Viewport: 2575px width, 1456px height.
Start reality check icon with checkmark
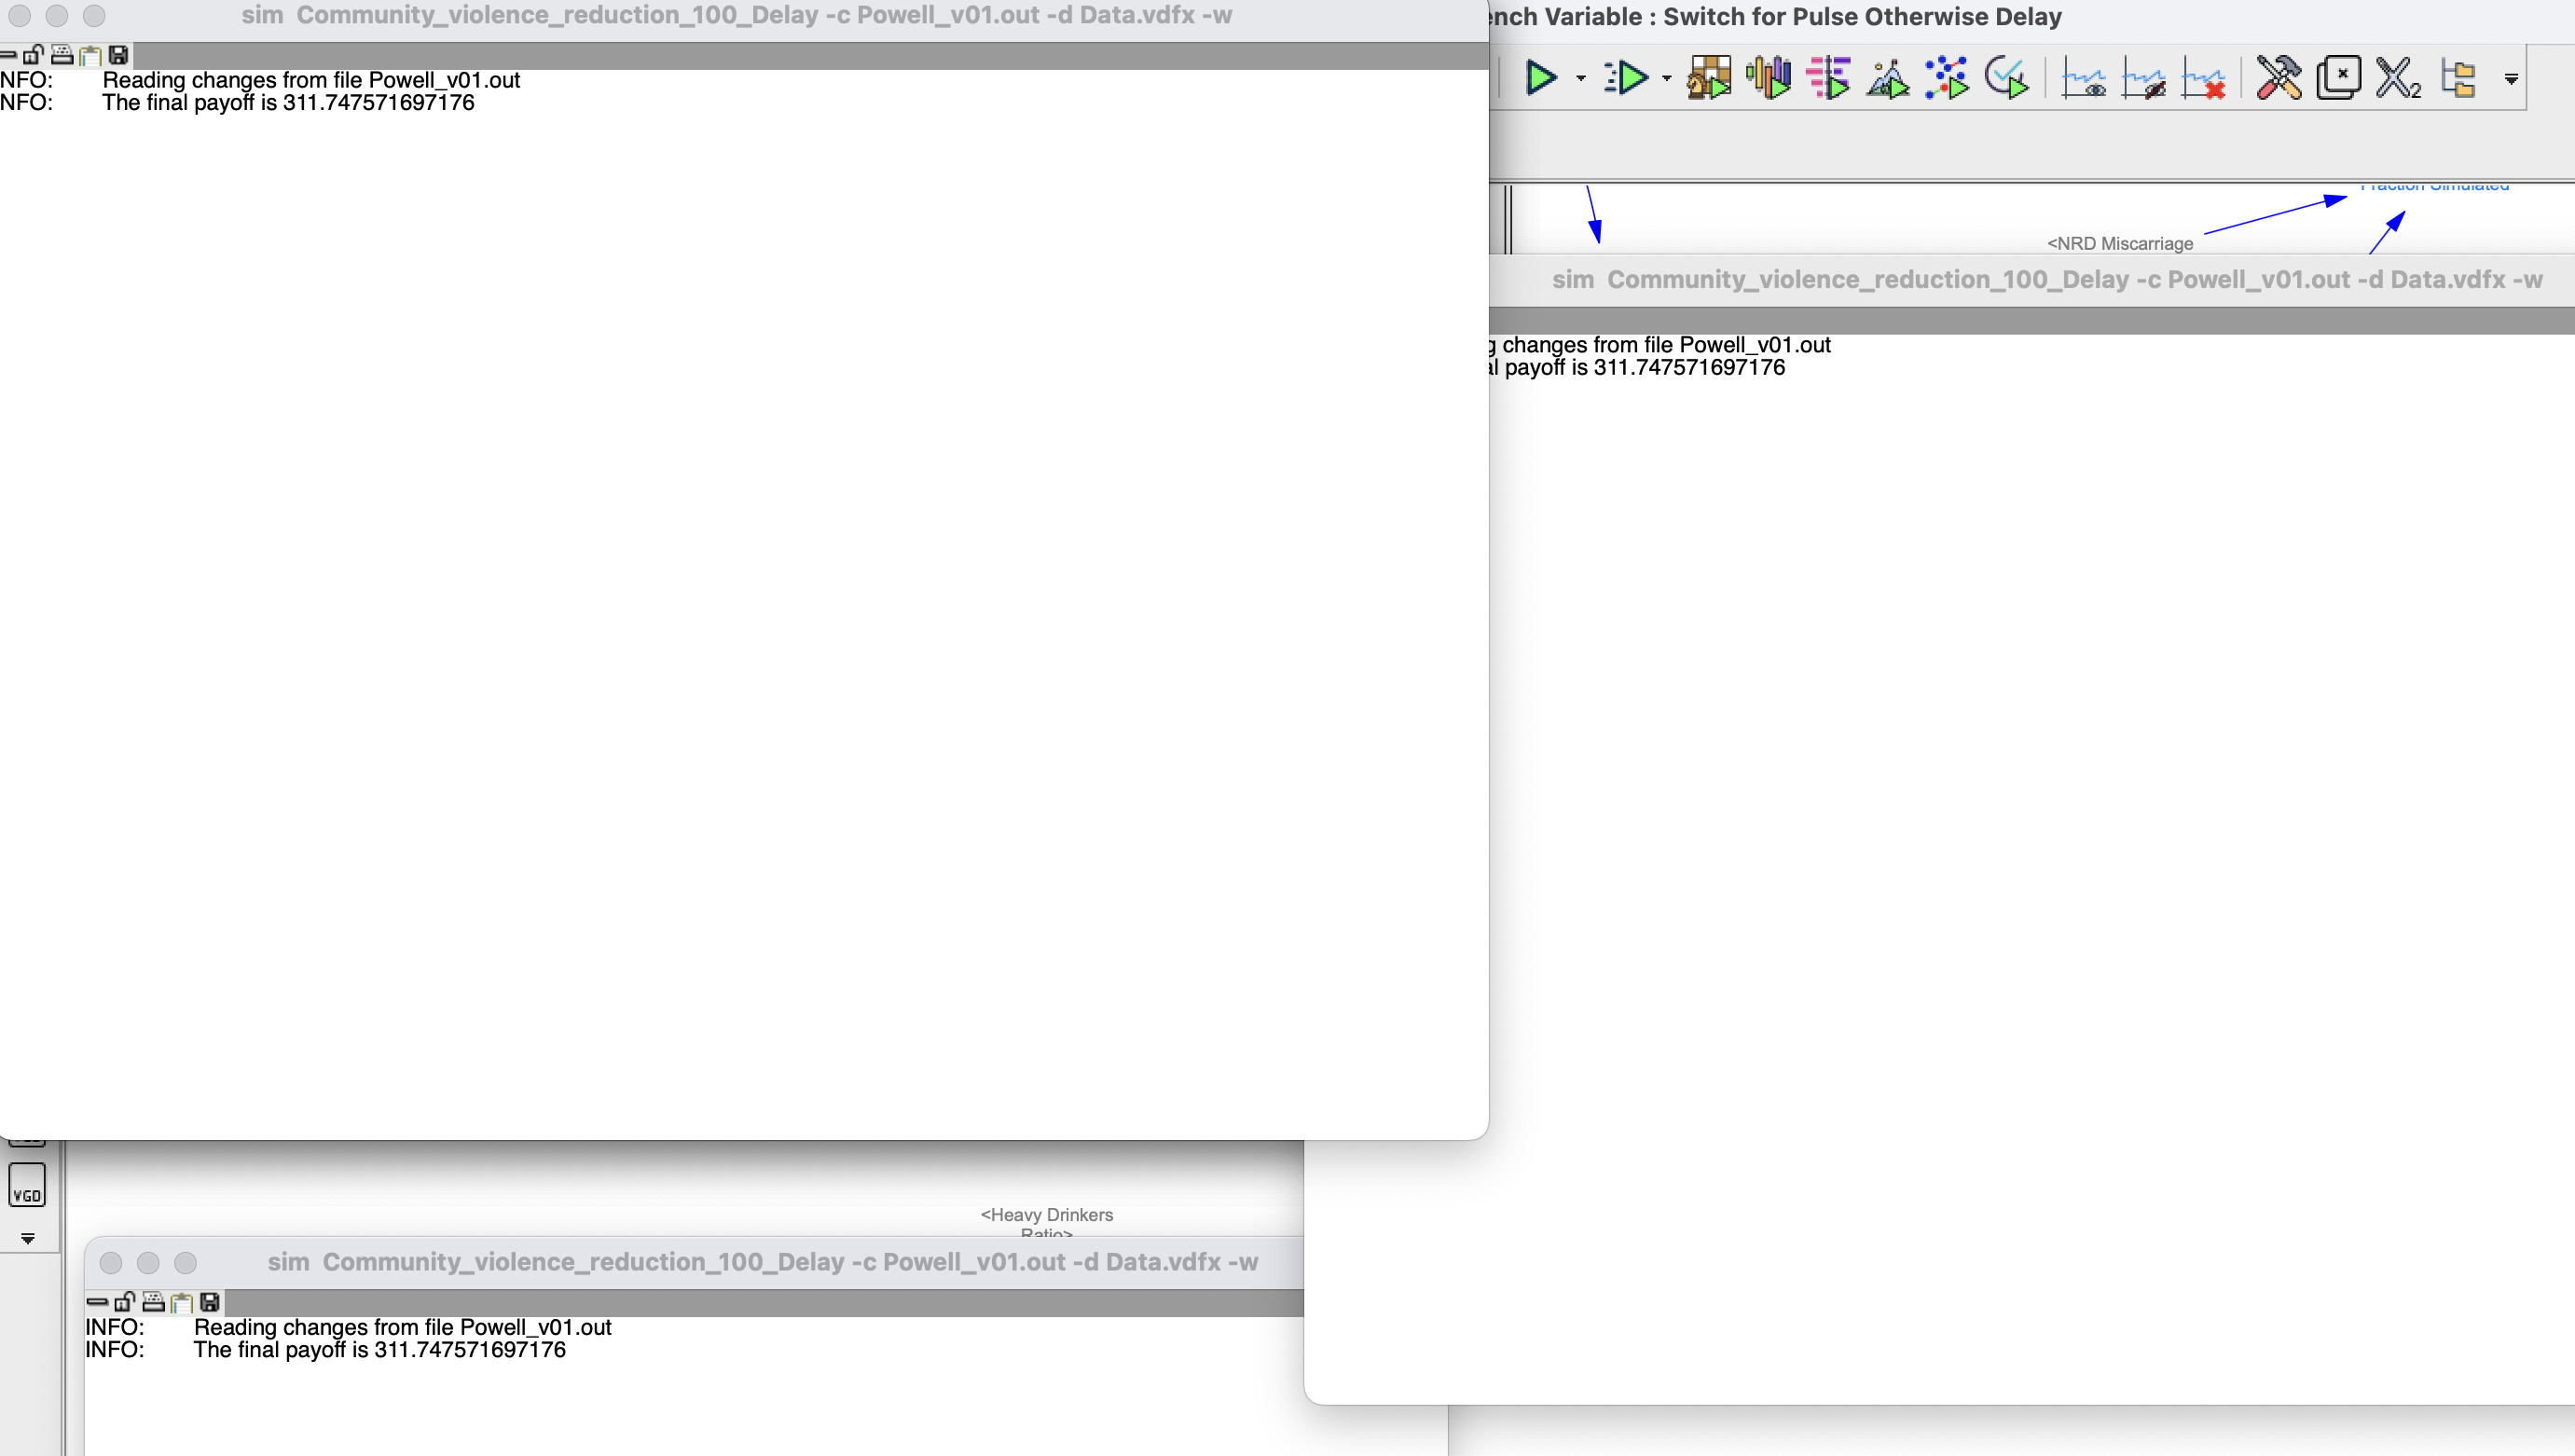2007,78
